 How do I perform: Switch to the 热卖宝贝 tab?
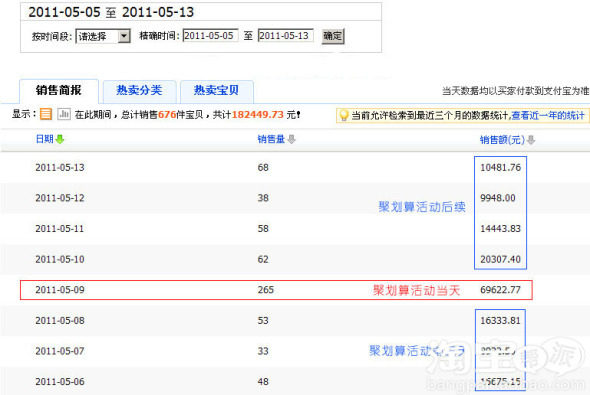point(216,91)
